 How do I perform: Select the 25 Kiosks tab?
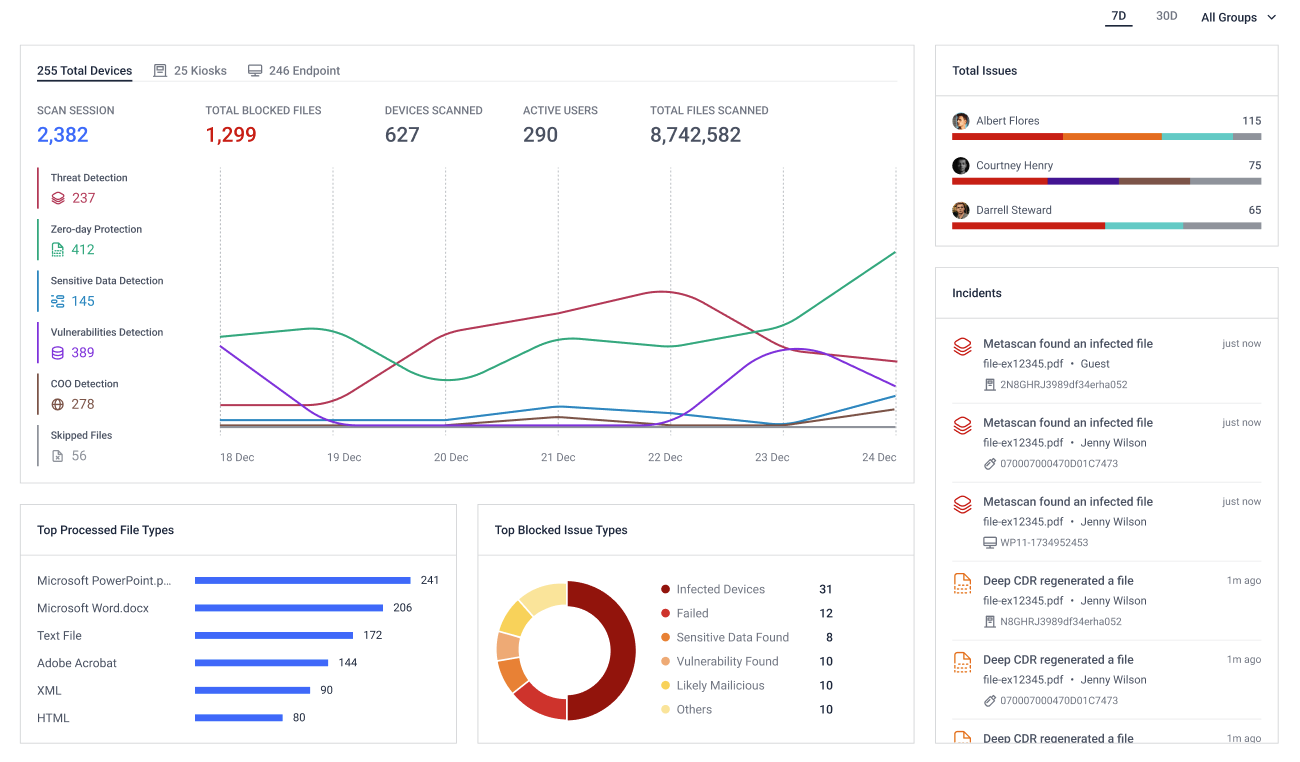(x=190, y=71)
